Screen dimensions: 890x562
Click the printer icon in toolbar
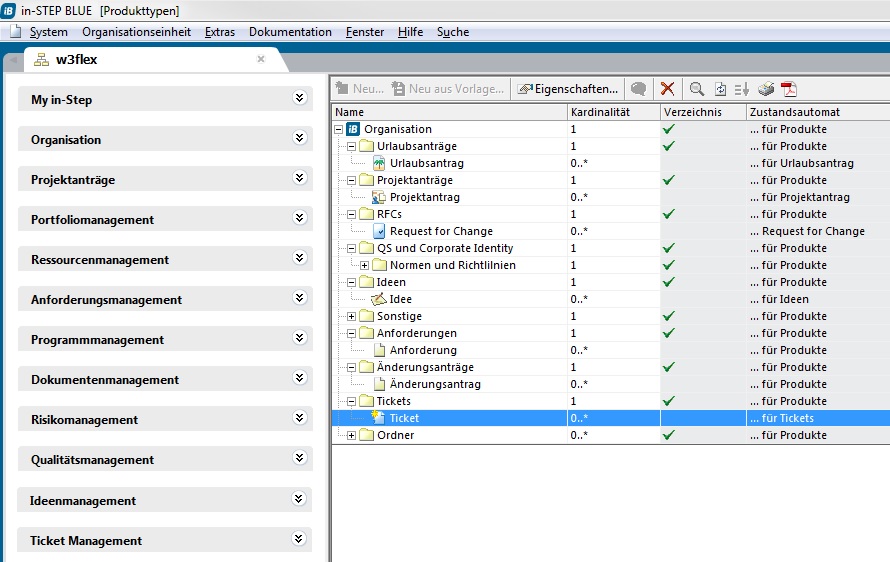click(766, 89)
